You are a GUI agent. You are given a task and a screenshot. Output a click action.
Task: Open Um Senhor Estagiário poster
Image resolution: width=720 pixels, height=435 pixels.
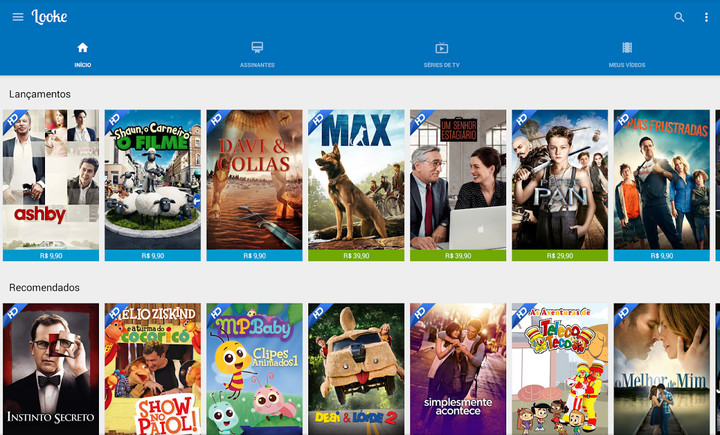tap(458, 179)
